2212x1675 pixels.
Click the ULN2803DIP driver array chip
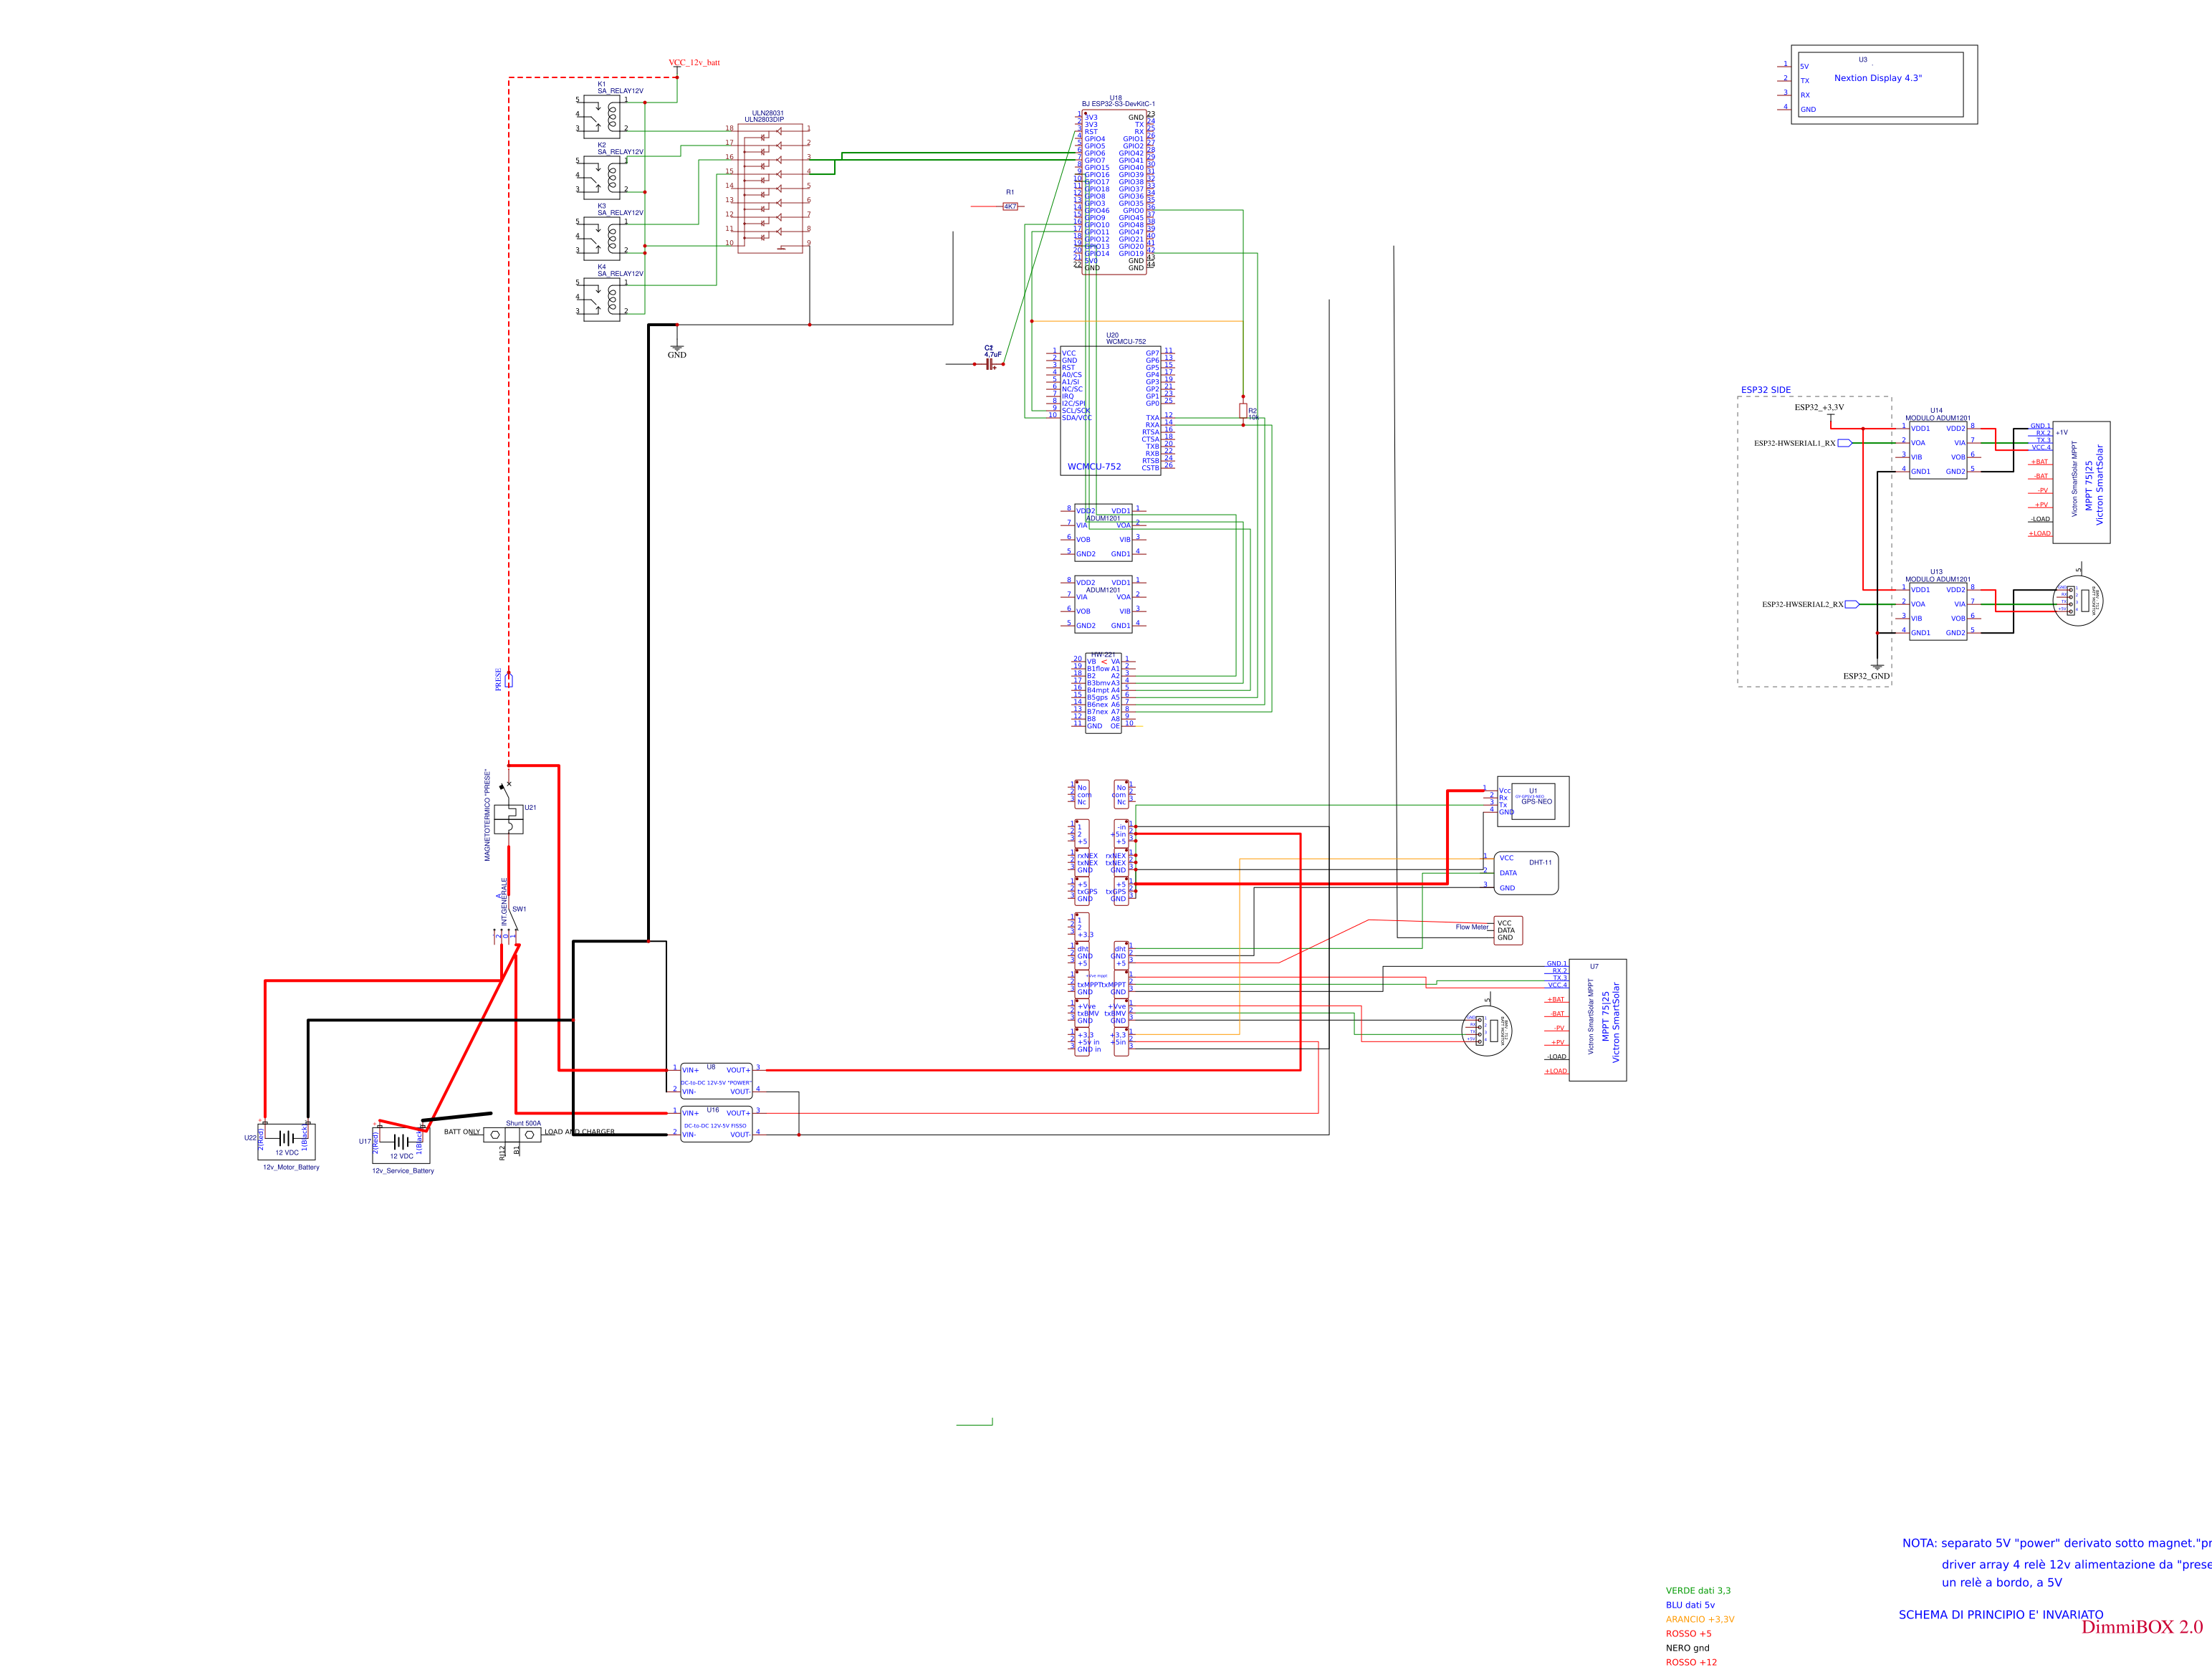pyautogui.click(x=769, y=188)
